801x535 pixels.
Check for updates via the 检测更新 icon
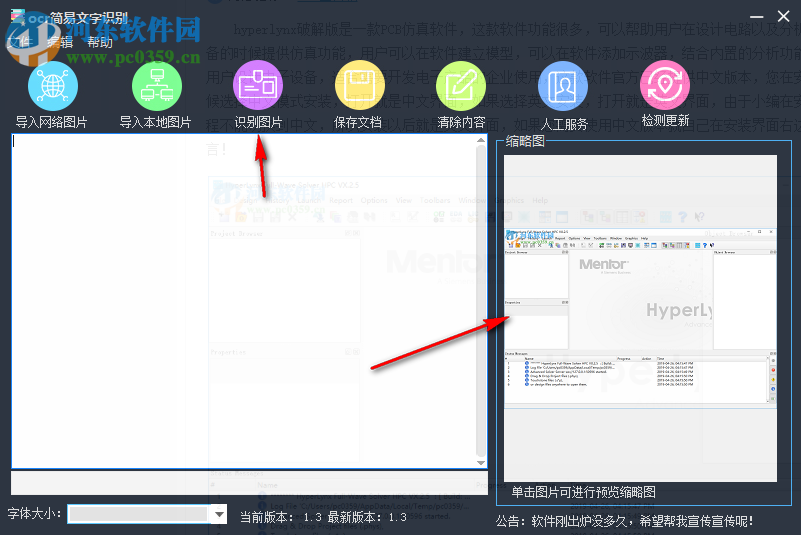tap(665, 85)
